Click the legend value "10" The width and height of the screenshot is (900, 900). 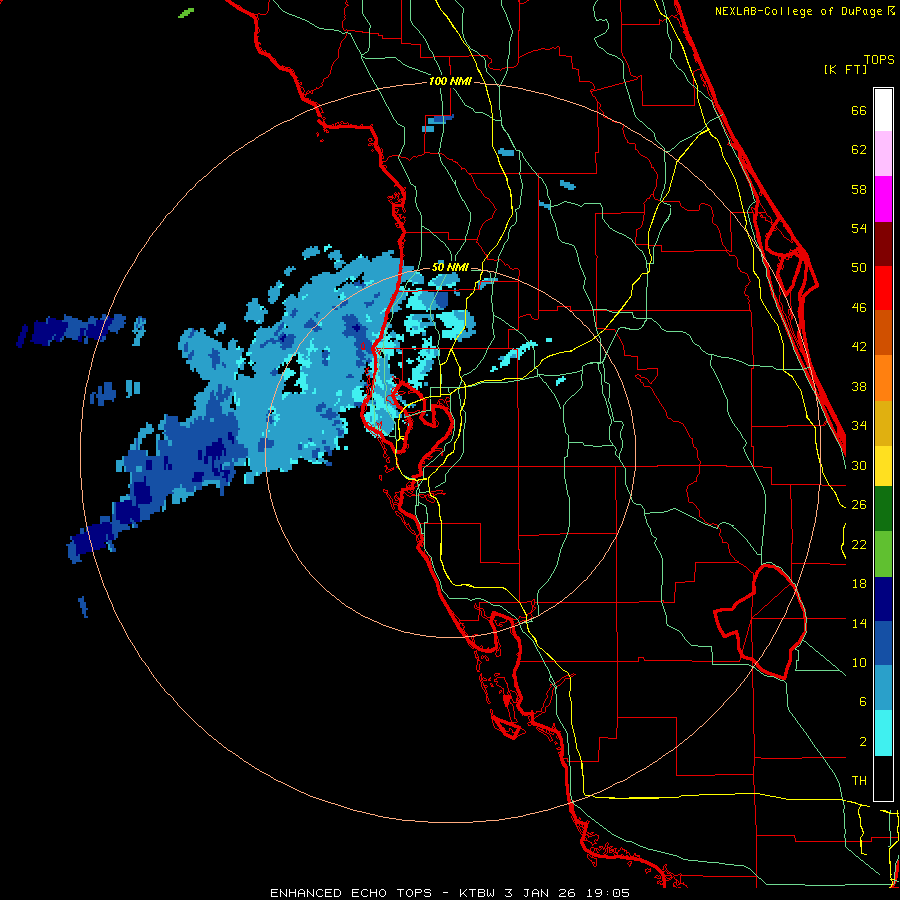pos(859,662)
